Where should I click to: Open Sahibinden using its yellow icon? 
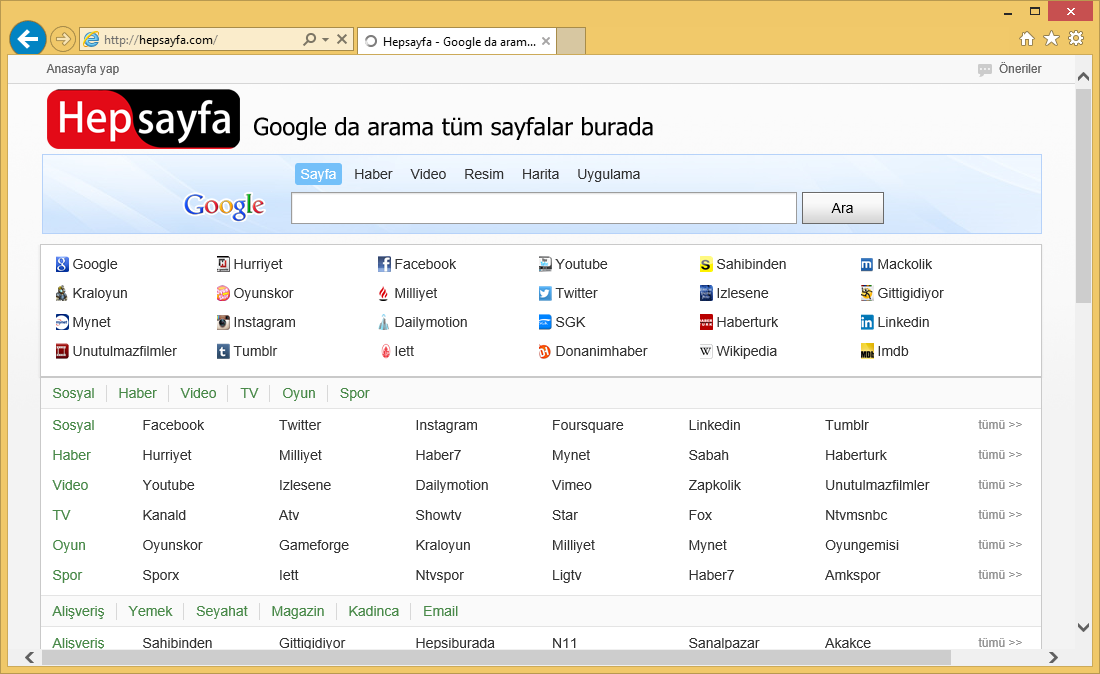[706, 263]
